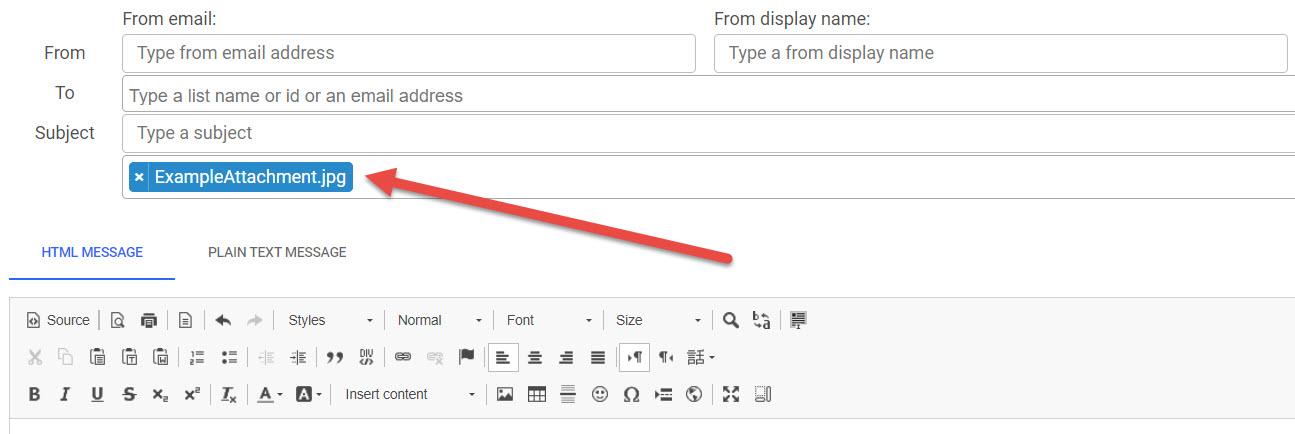Viewport: 1295px width, 434px height.
Task: Maximize the editor with the fullscreen icon
Action: click(x=731, y=394)
